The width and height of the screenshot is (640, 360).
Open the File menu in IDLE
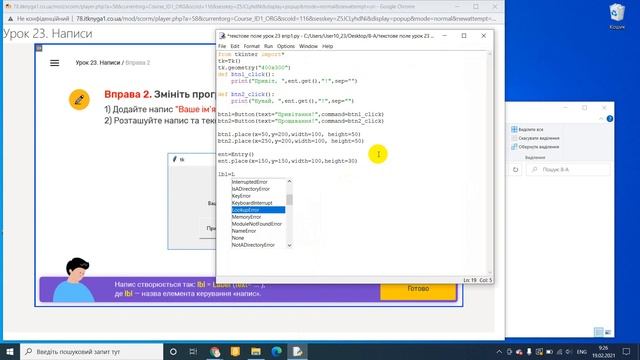tap(222, 46)
